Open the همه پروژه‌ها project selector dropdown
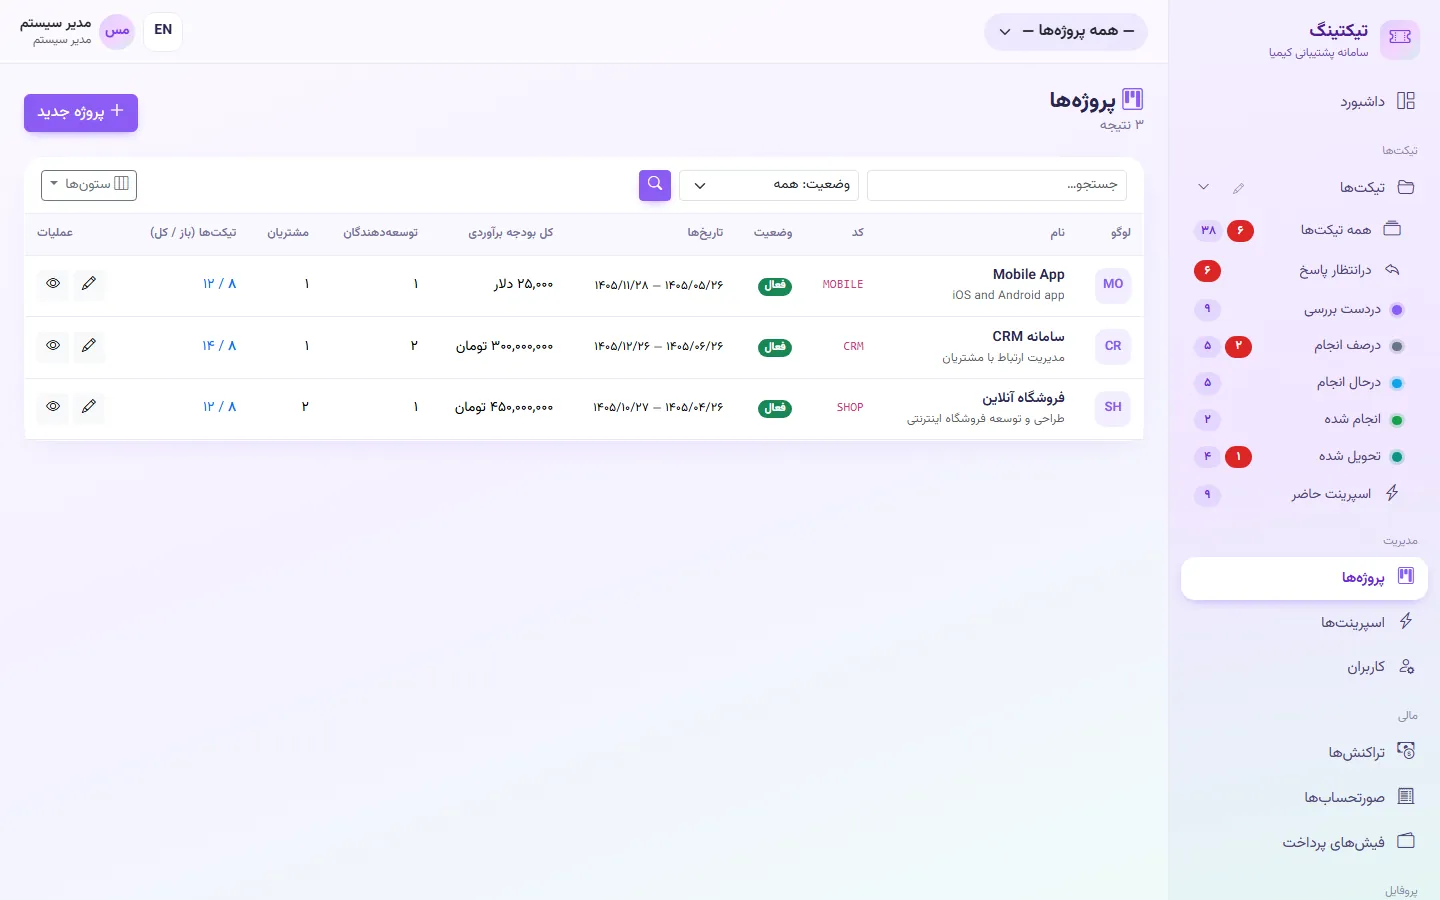1440x900 pixels. (x=1066, y=32)
